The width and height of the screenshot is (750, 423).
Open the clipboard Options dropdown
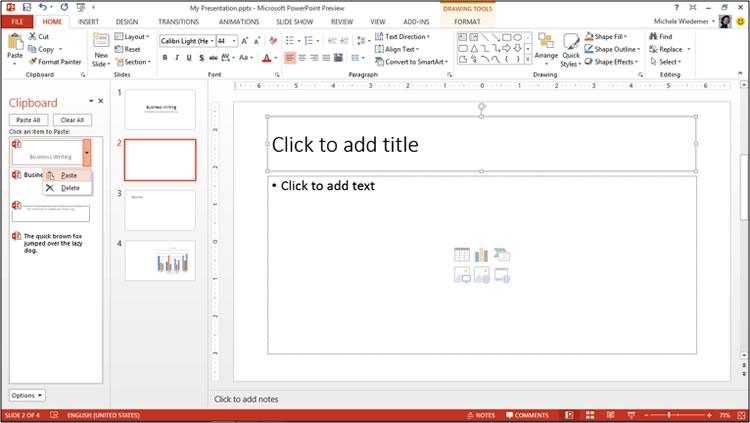(26, 395)
